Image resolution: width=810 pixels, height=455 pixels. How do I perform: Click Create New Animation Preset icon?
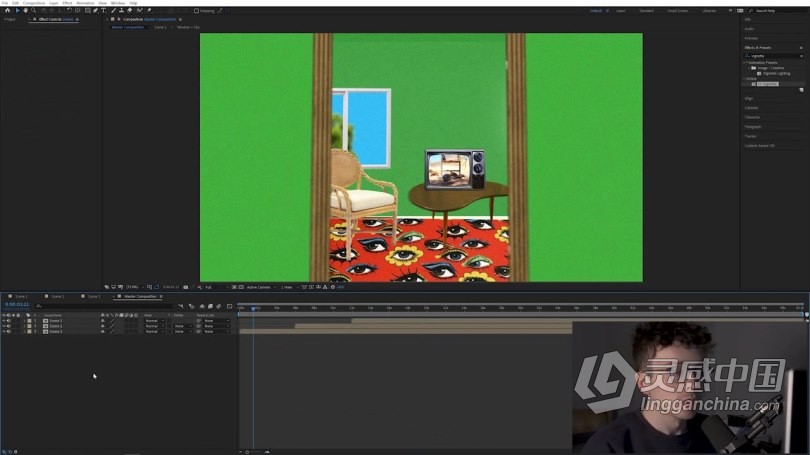[801, 90]
